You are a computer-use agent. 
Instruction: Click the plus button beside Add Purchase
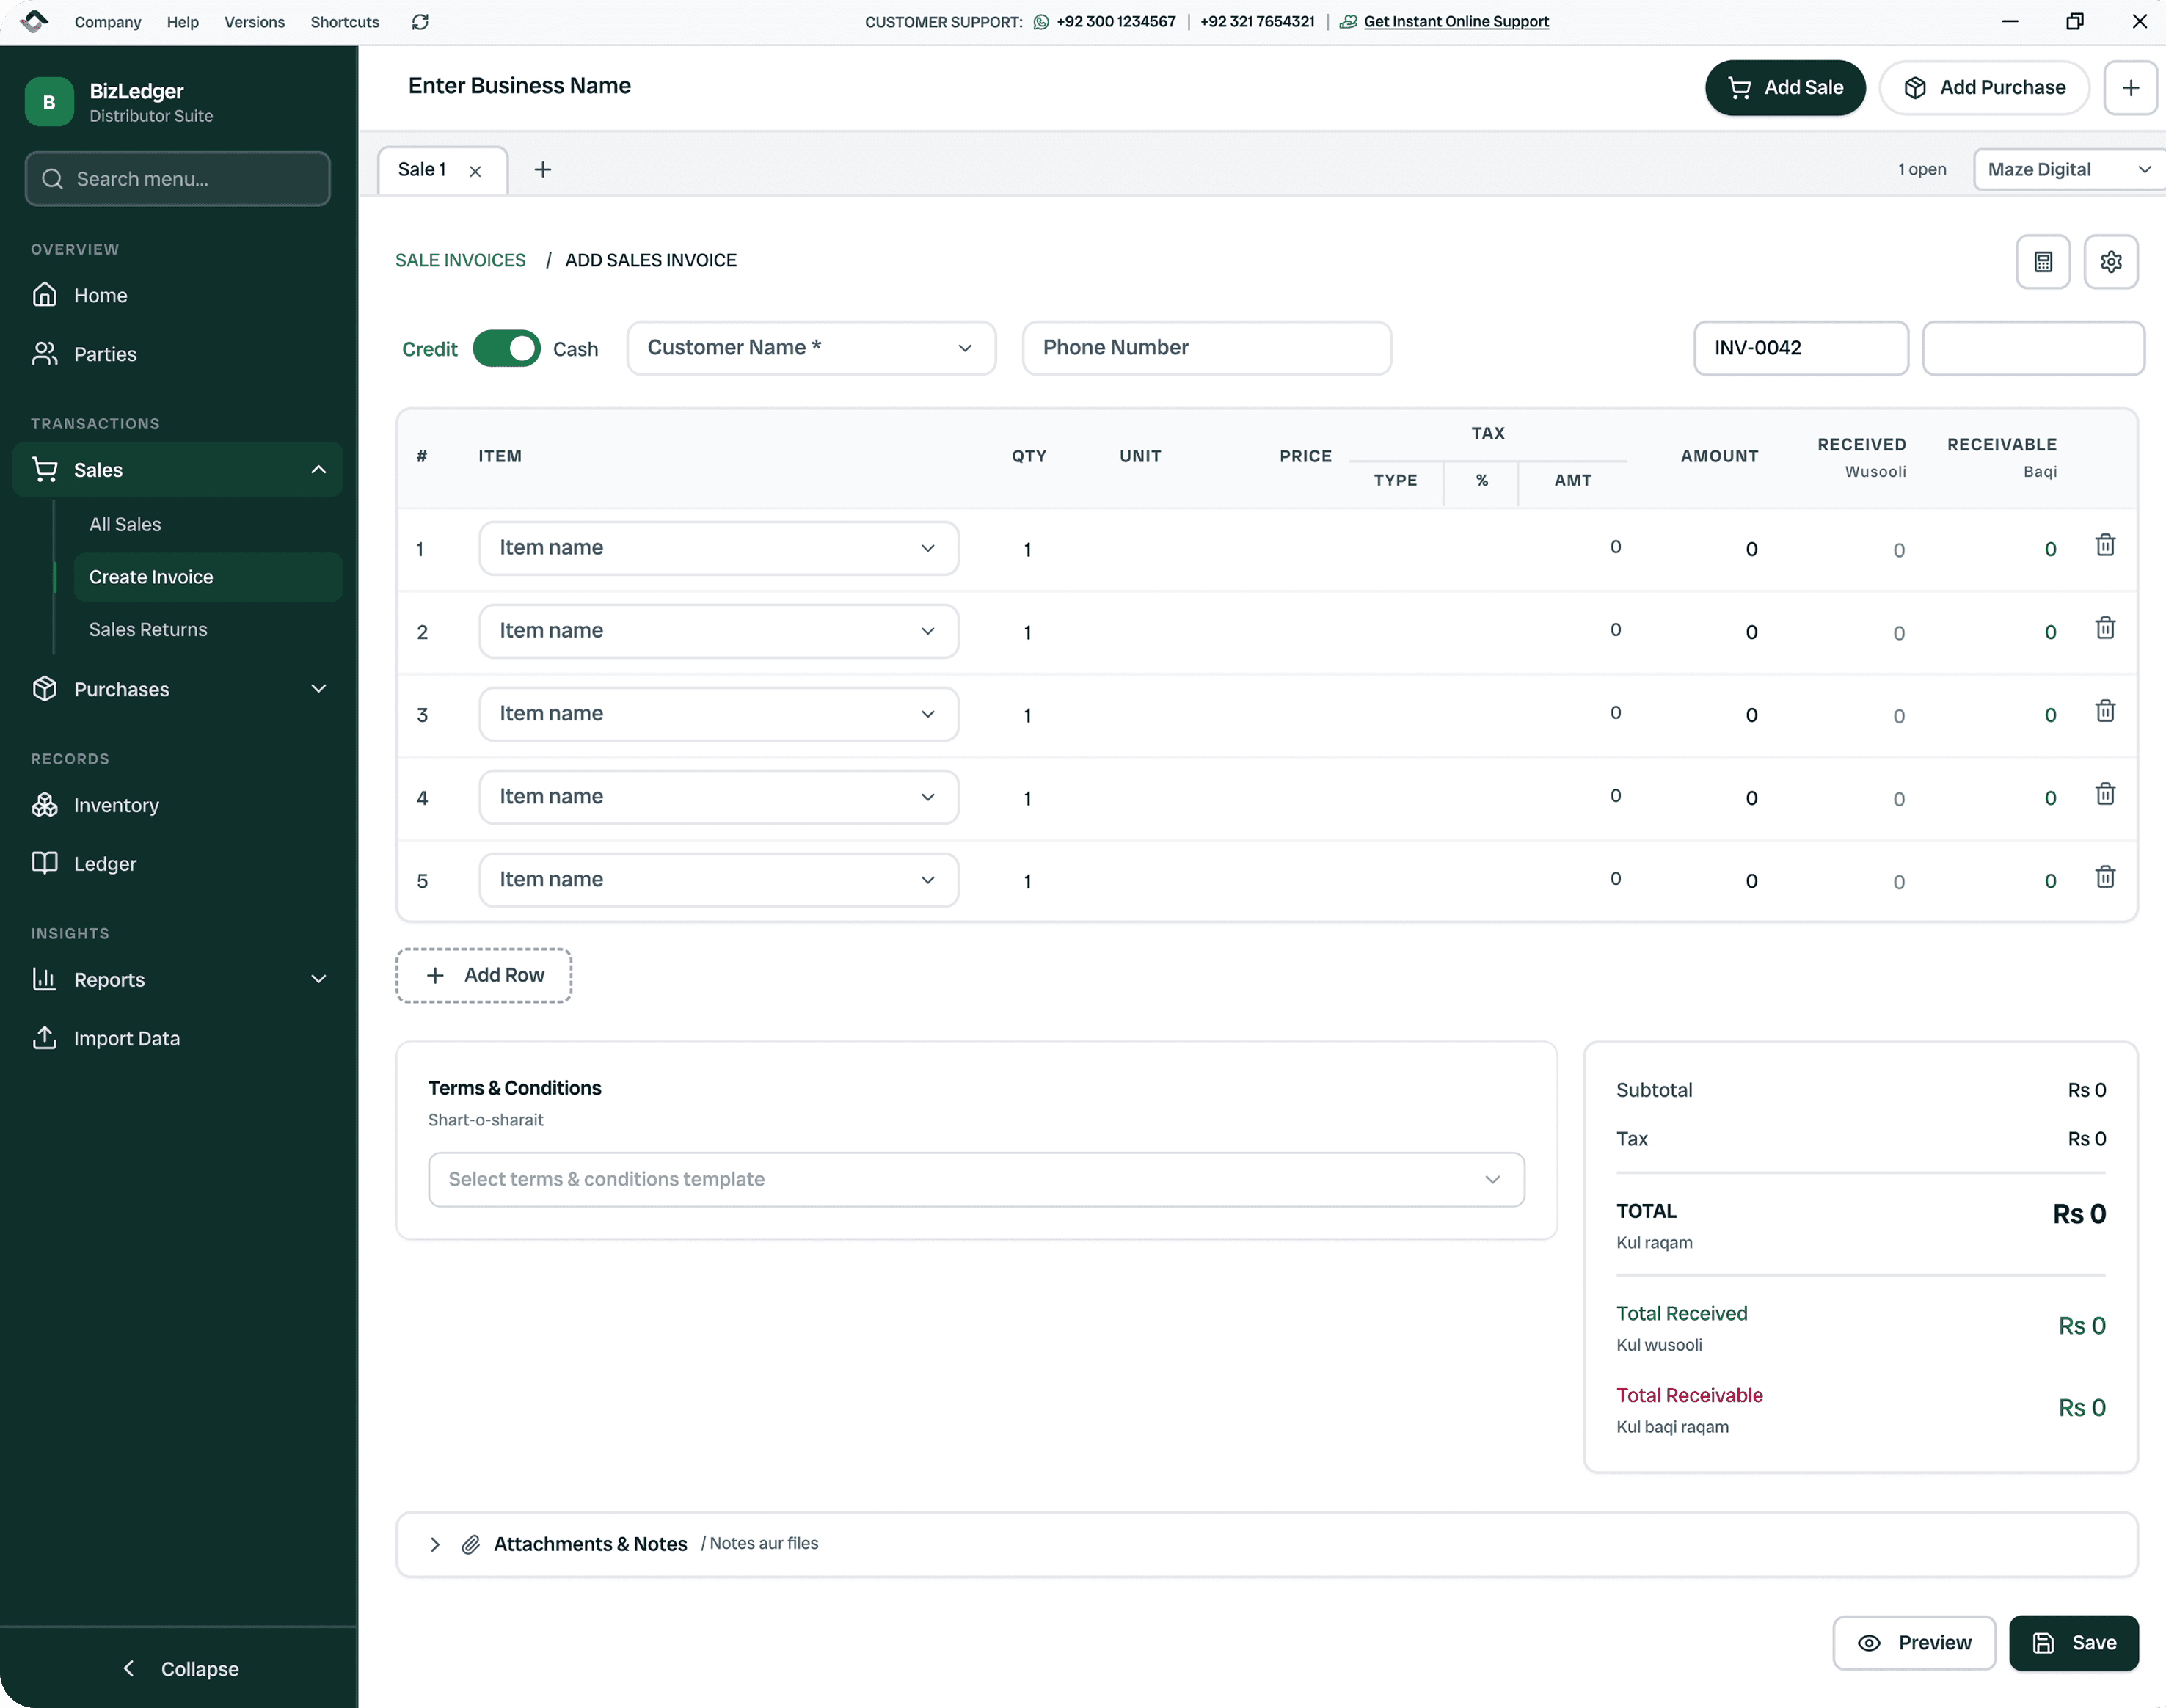[2130, 88]
